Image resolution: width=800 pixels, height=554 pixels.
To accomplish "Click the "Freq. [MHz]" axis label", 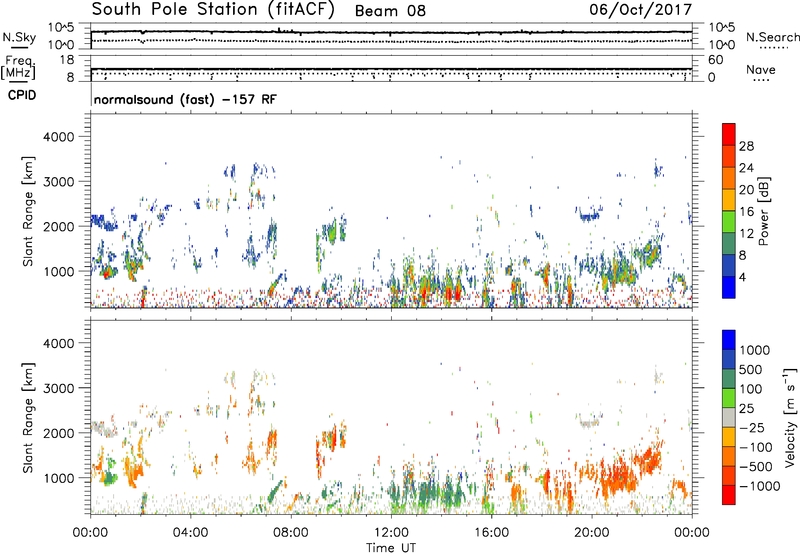I will (x=19, y=68).
